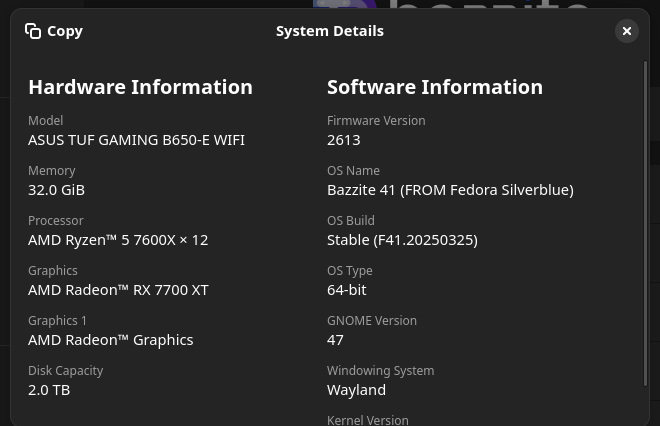The image size is (660, 426).
Task: Select the AMD Ryzen 5 7600X processor value
Action: coord(118,240)
